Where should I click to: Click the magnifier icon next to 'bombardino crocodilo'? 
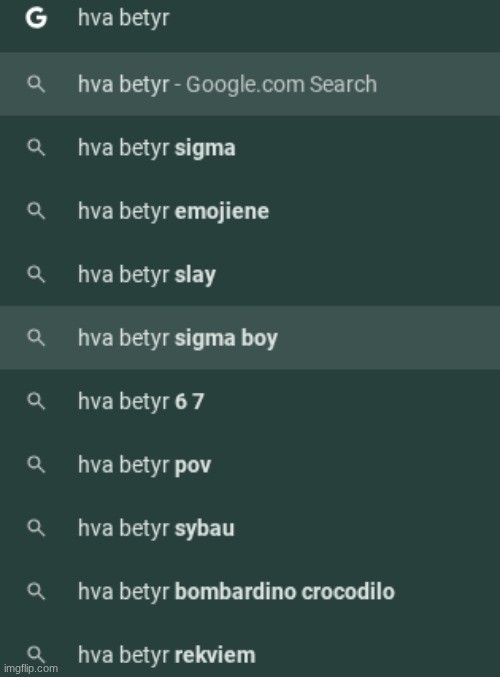36,591
